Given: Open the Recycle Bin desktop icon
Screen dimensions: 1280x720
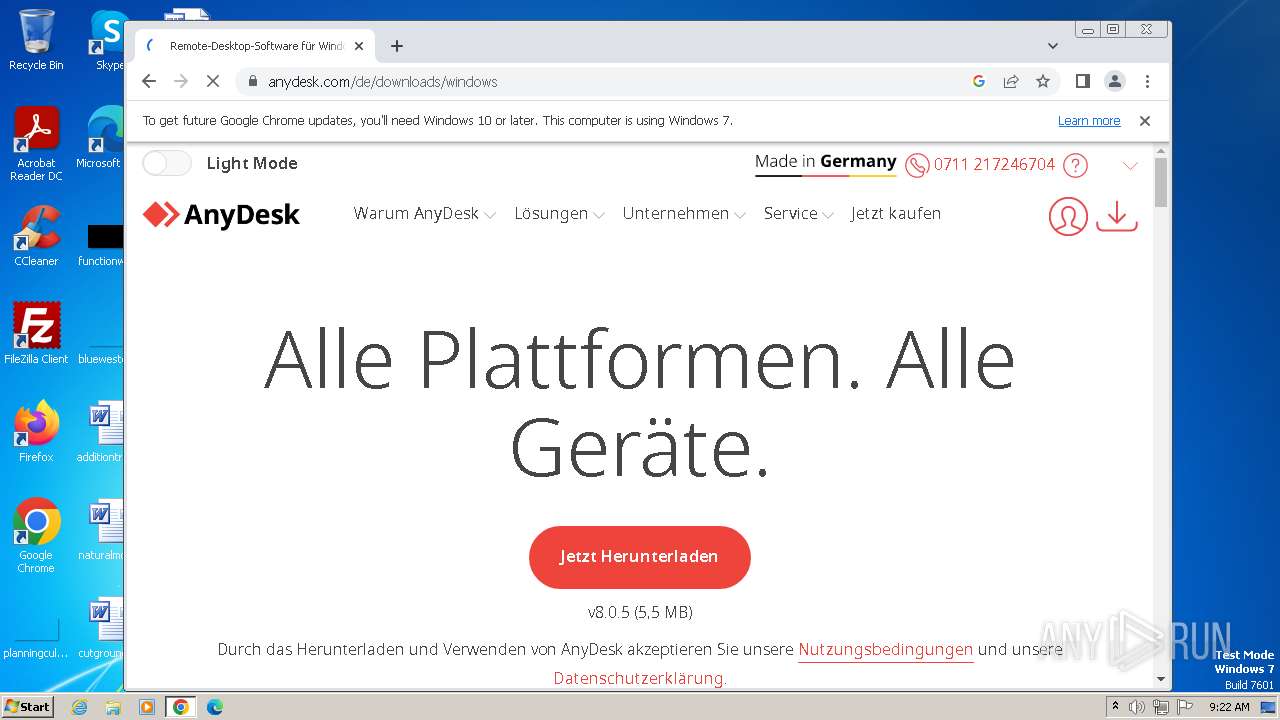Looking at the screenshot, I should 36,40.
